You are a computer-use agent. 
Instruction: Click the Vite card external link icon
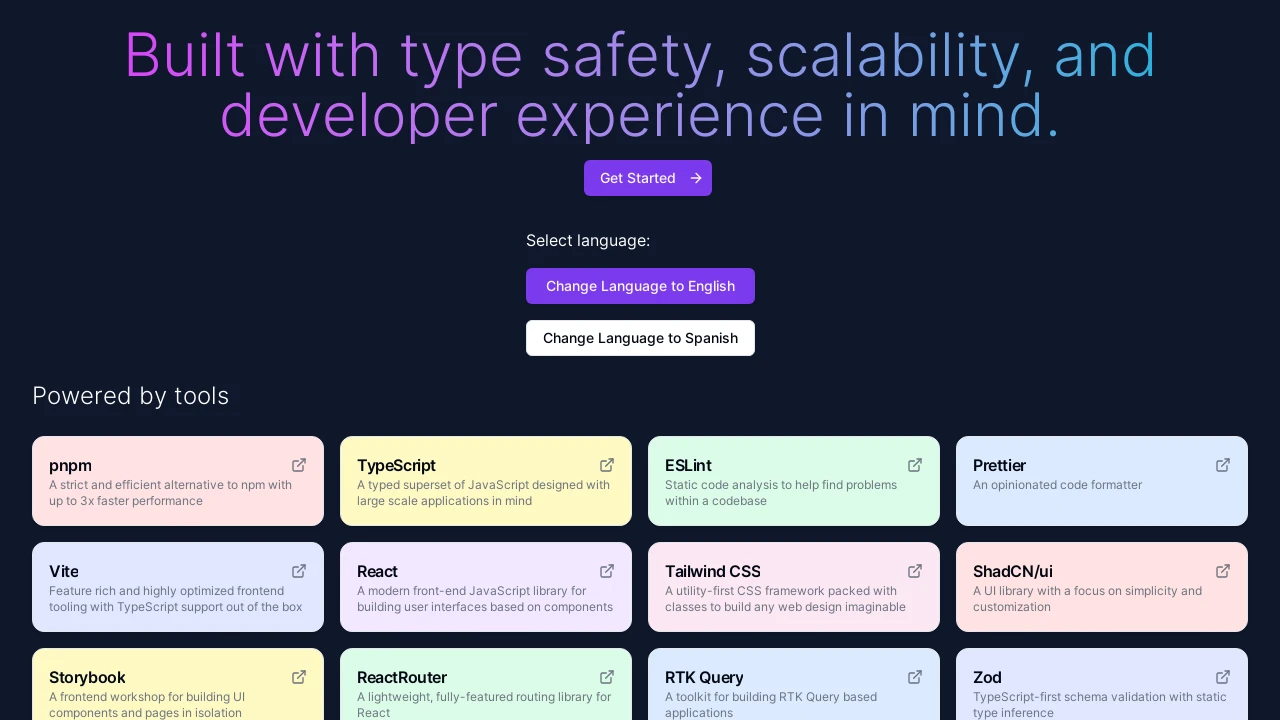click(x=299, y=571)
